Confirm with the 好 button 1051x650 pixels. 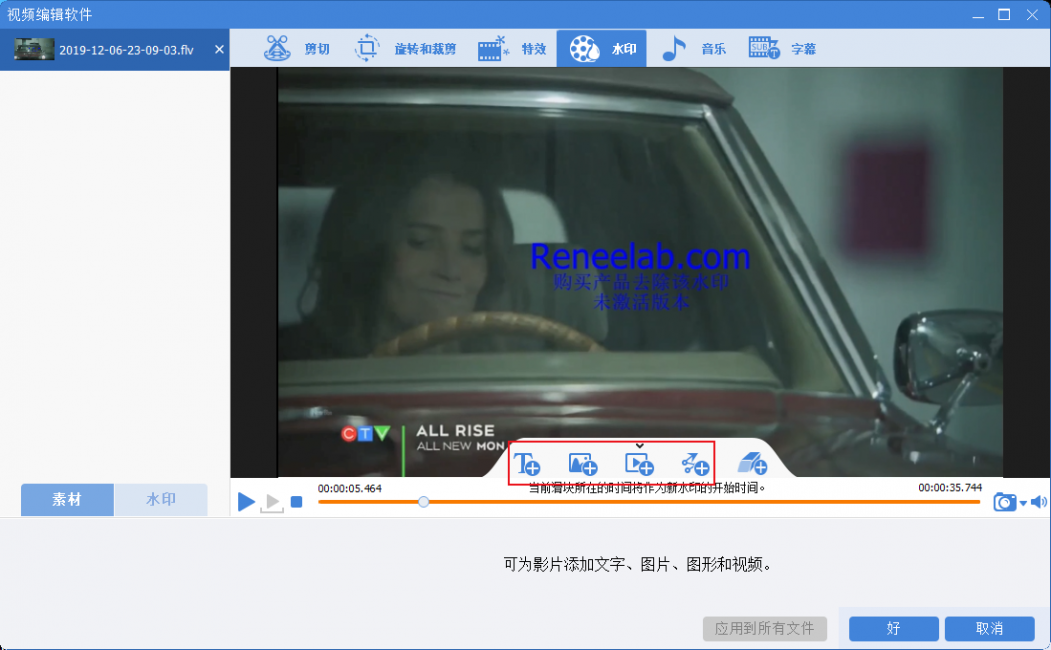pos(893,629)
